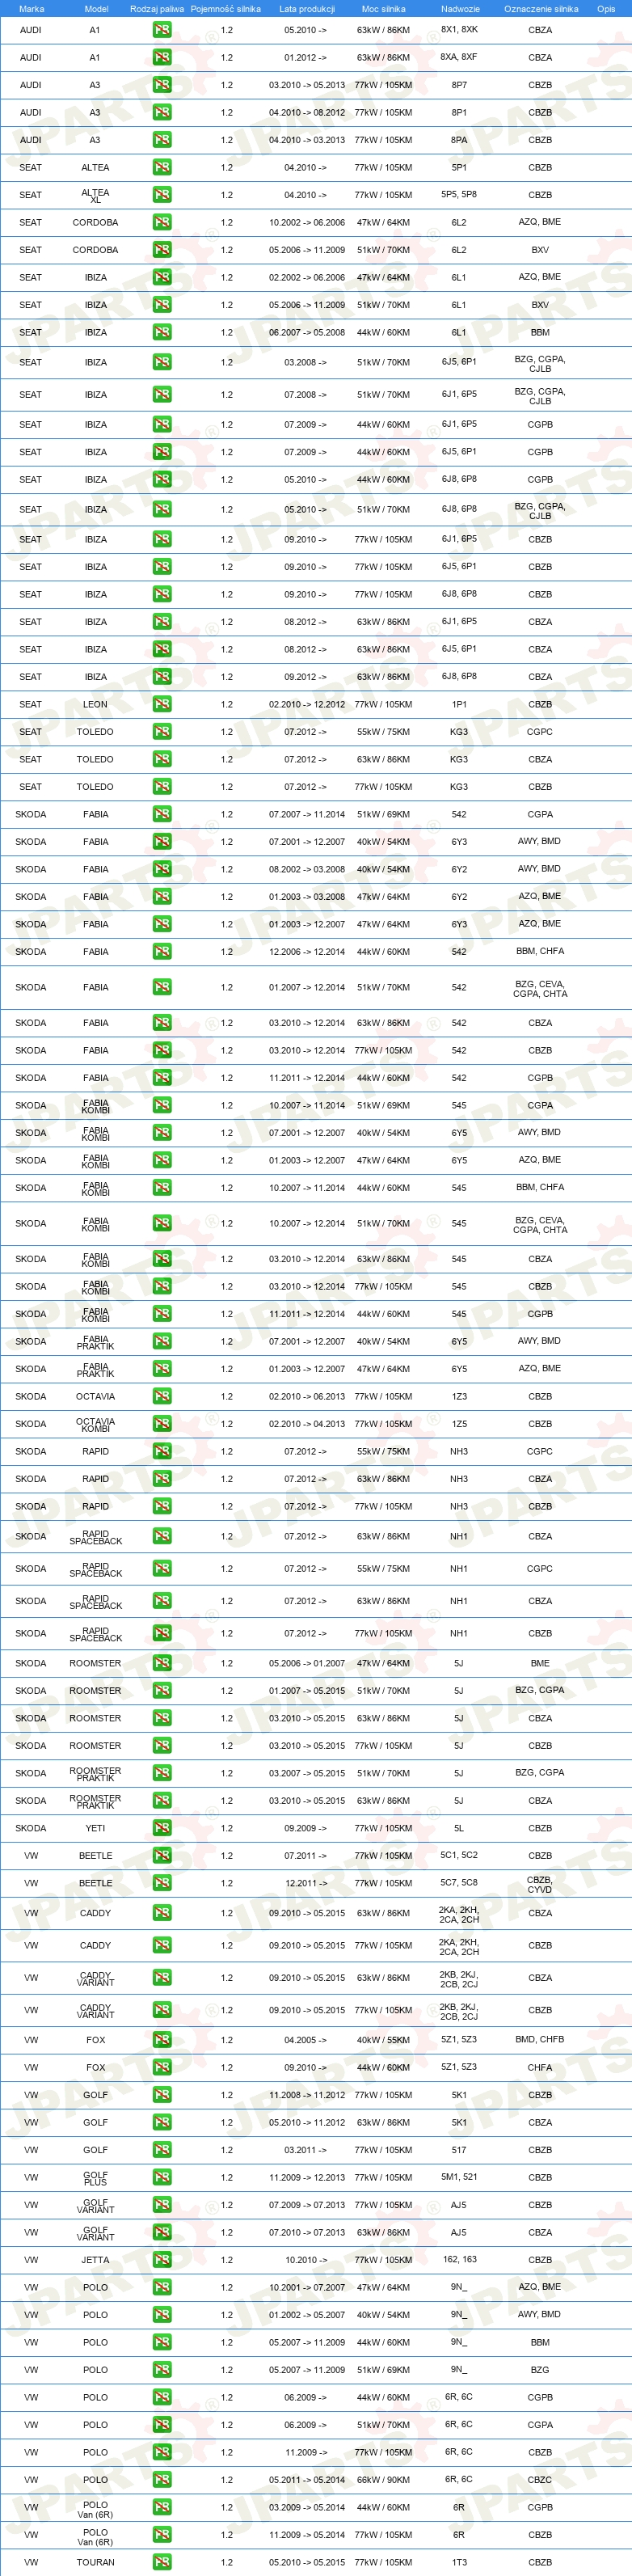Click the Marka column header
This screenshot has height=2576, width=632.
point(31,9)
